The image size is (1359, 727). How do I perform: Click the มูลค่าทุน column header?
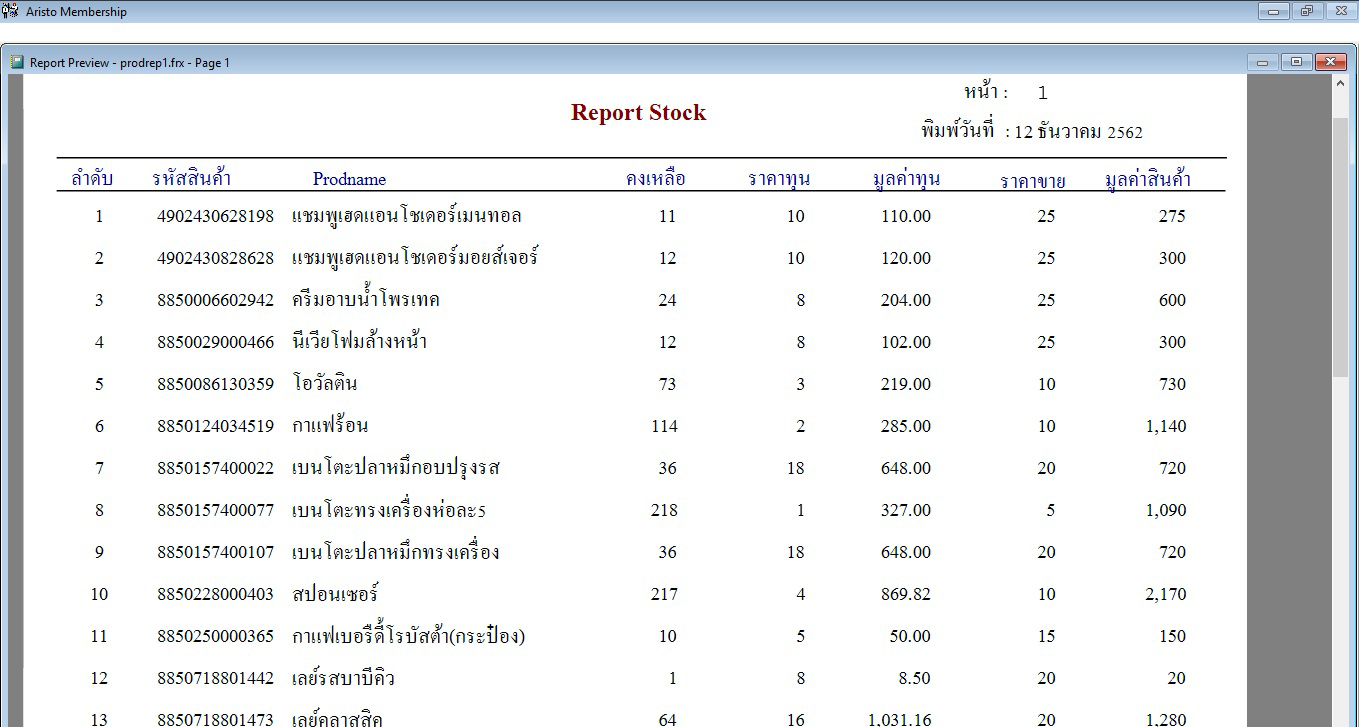click(x=906, y=180)
